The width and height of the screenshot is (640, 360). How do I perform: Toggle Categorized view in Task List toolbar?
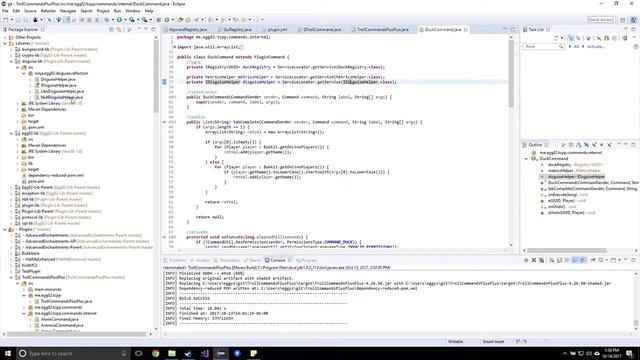(571, 38)
